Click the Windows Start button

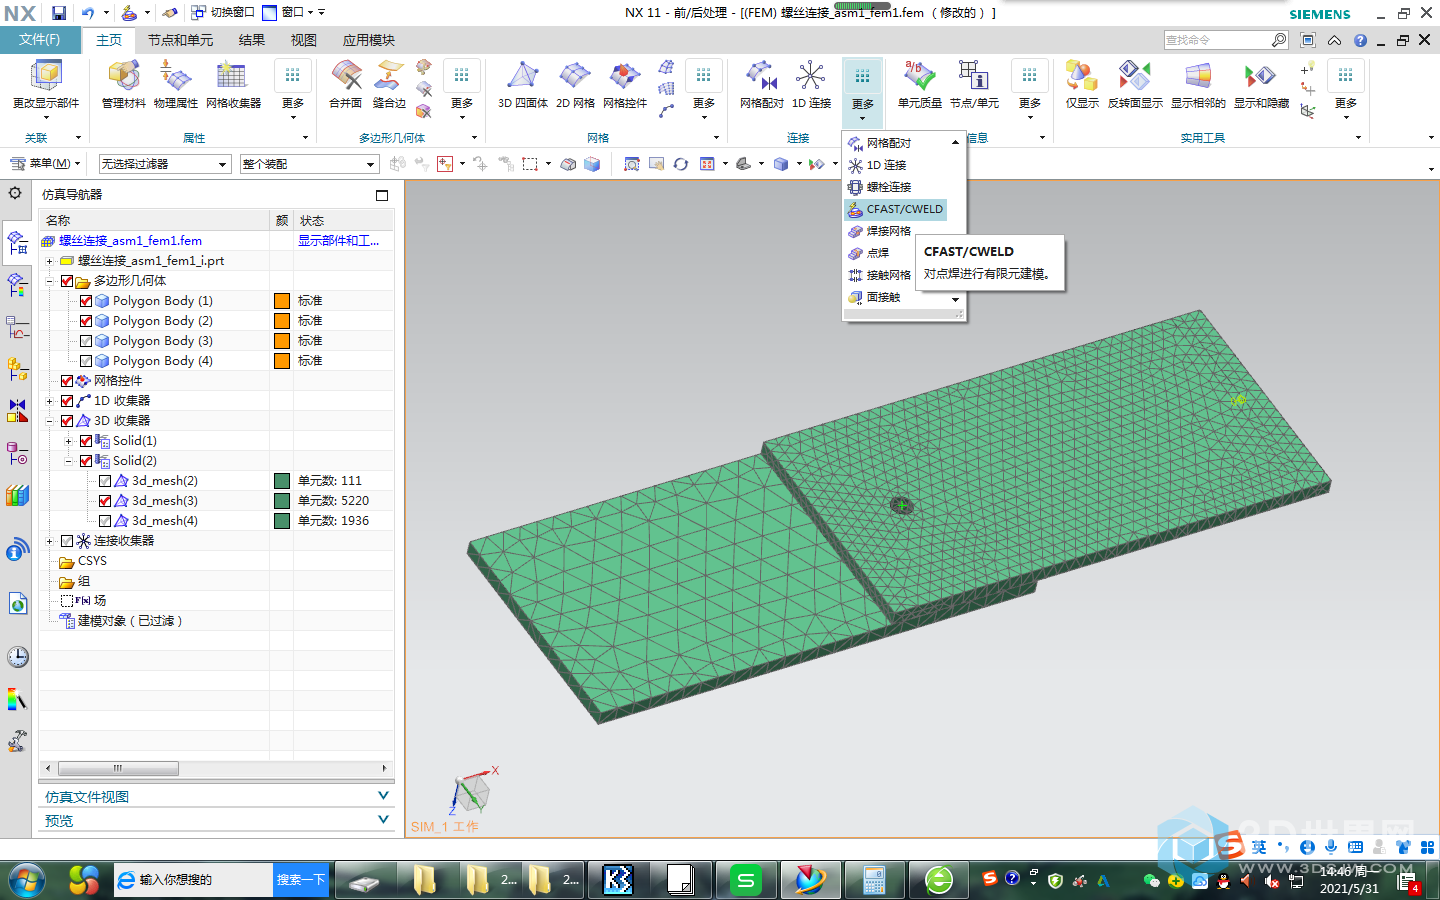coord(27,880)
